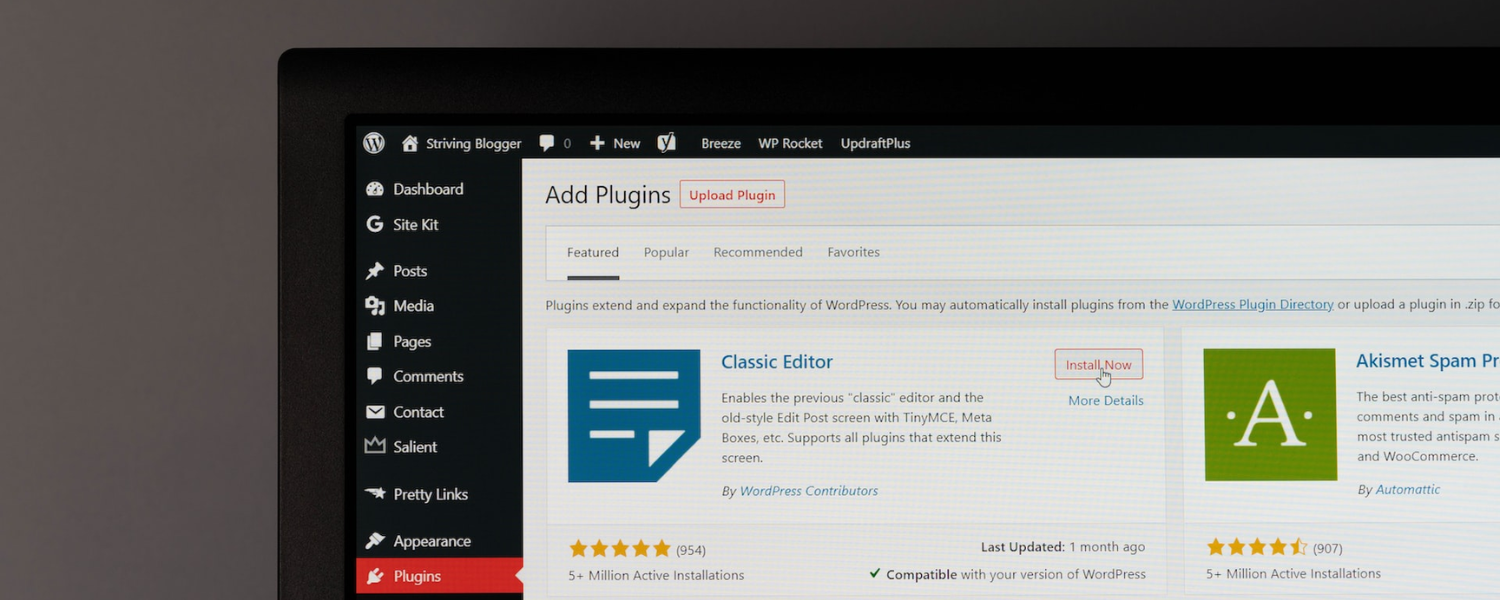Click Classic Editor's "5+ Million Active Installations"
The height and width of the screenshot is (600, 1500).
pos(656,575)
